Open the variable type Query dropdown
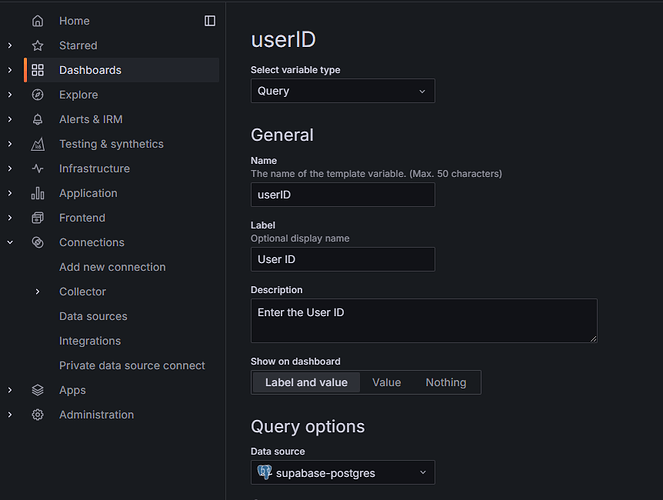This screenshot has height=500, width=663. tap(342, 91)
